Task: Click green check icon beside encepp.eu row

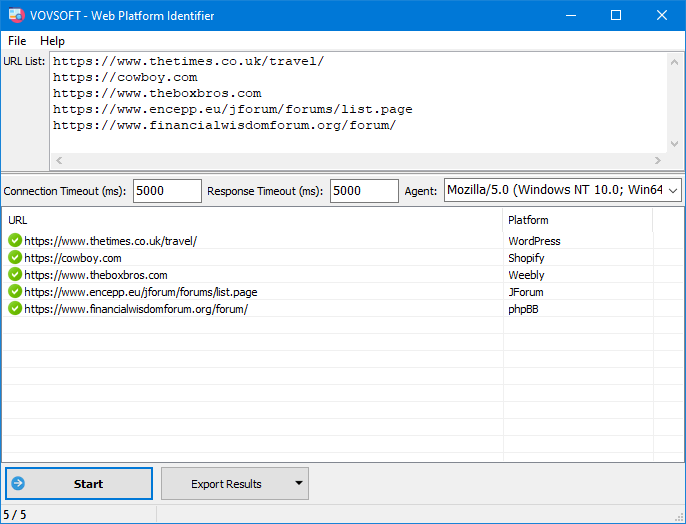Action: (15, 292)
